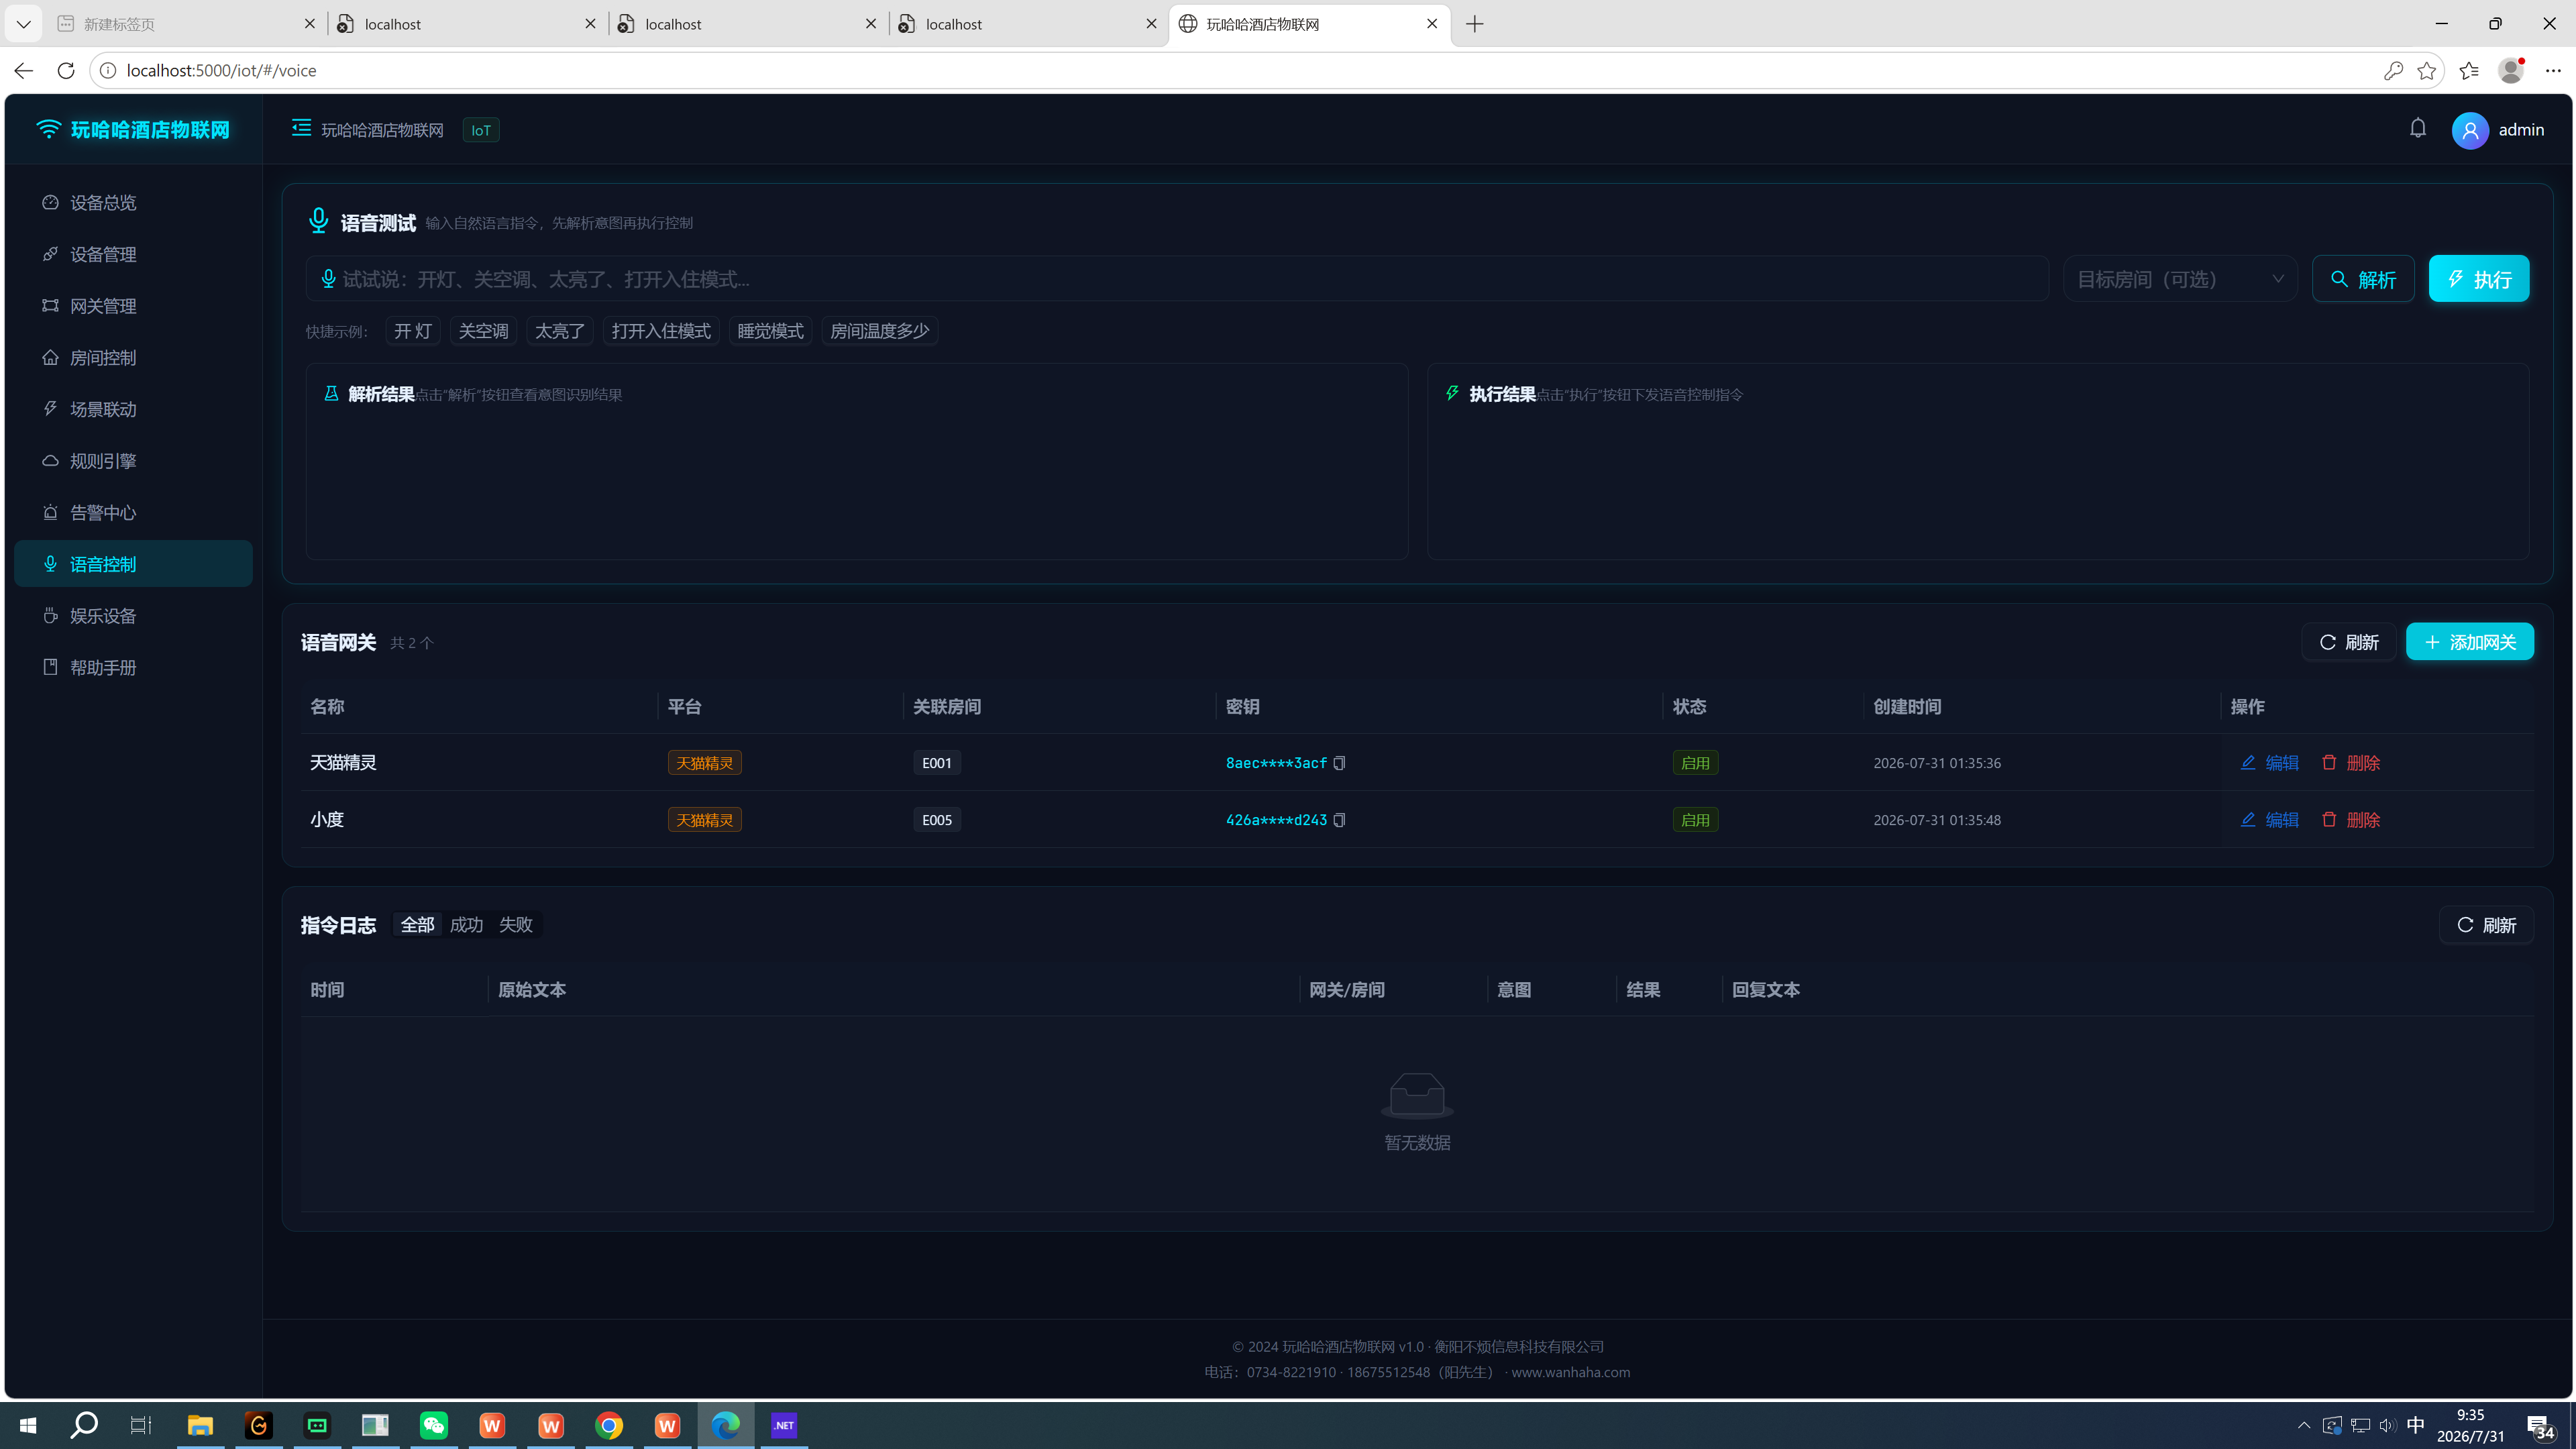Open the browser favorites list icon
This screenshot has height=1449, width=2576.
coord(2468,71)
